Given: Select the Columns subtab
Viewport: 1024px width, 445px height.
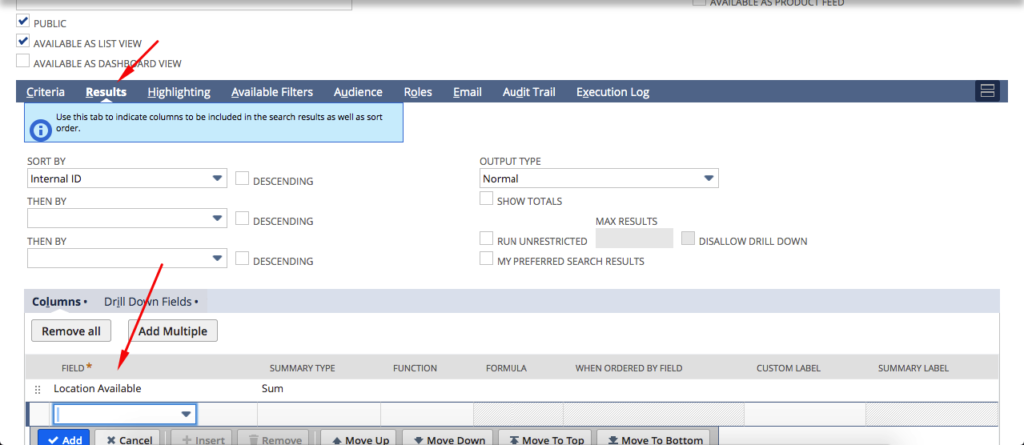Looking at the screenshot, I should coord(59,302).
